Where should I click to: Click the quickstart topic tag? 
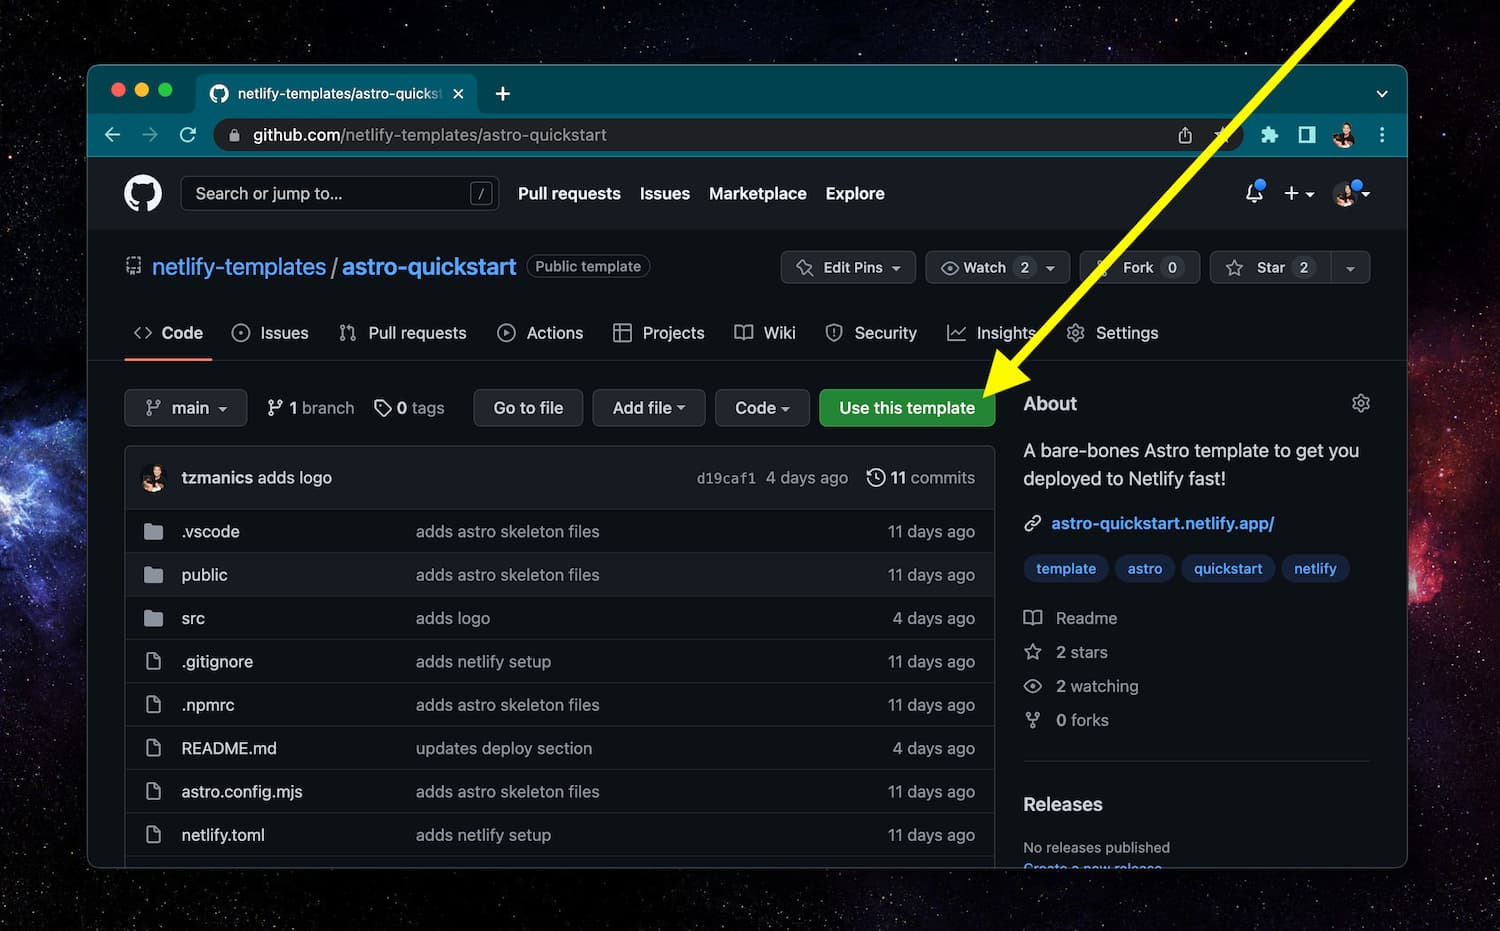tap(1228, 569)
